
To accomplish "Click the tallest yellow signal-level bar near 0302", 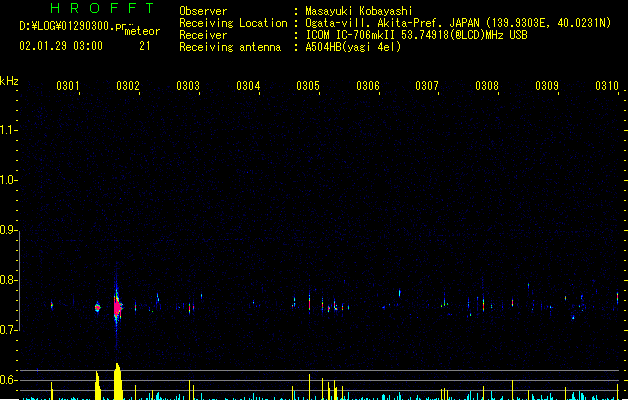I will tap(118, 381).
